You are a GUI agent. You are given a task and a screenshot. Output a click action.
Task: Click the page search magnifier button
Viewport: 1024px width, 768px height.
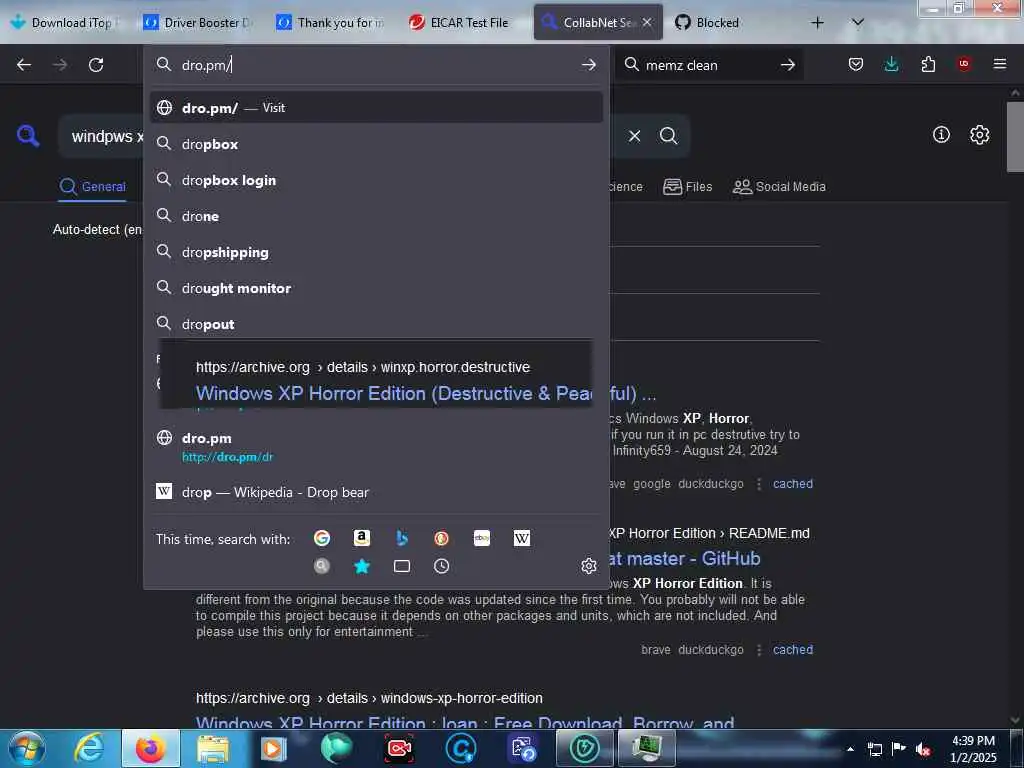tap(668, 136)
